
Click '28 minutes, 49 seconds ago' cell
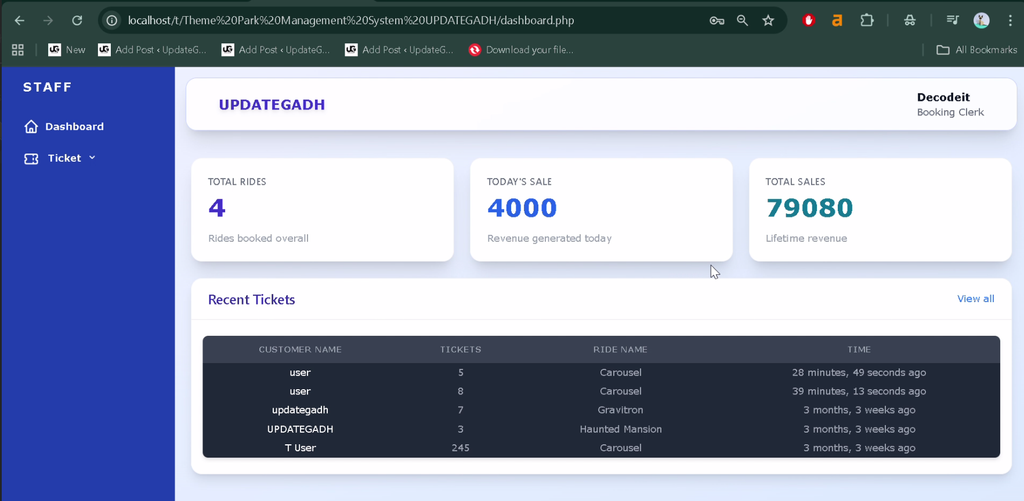tap(859, 372)
